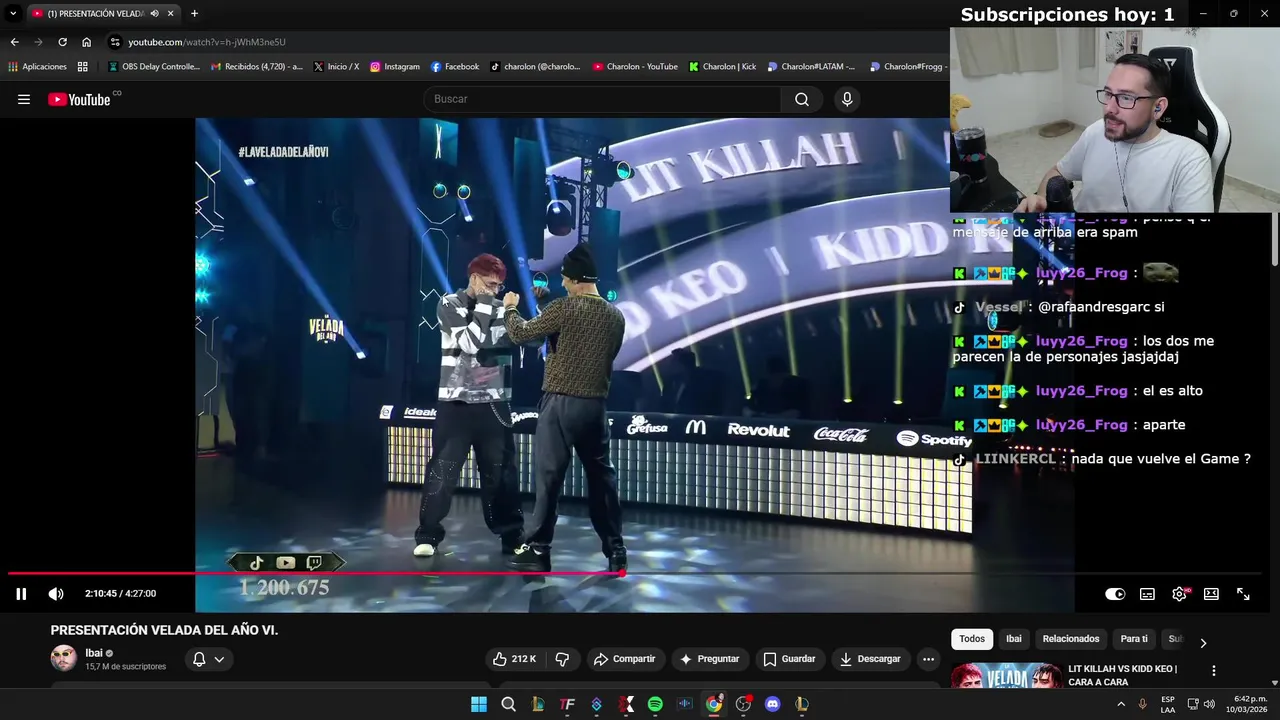Select the Relacionados chip
Image resolution: width=1280 pixels, height=720 pixels.
1071,639
